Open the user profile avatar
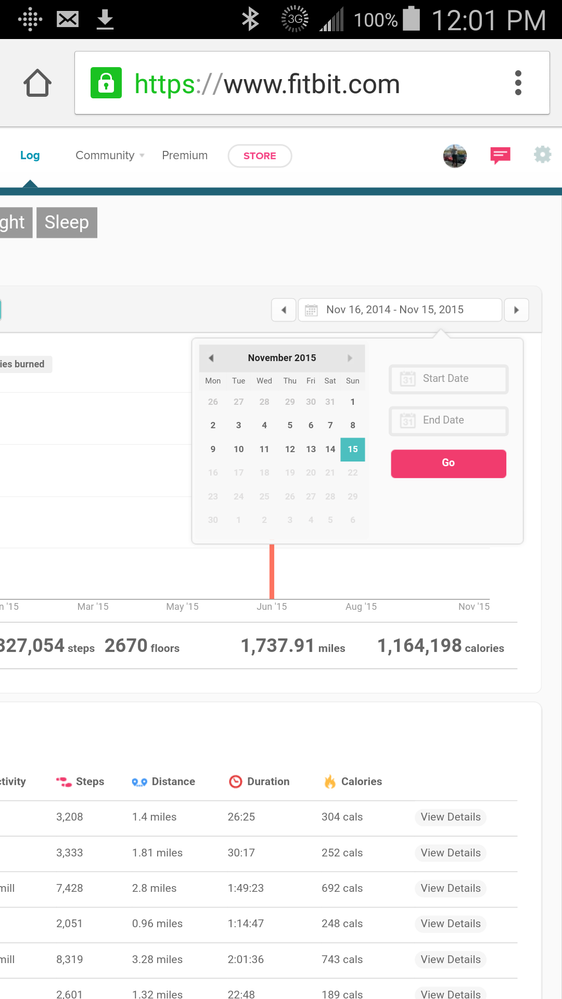Viewport: 562px width, 999px height. tap(455, 155)
